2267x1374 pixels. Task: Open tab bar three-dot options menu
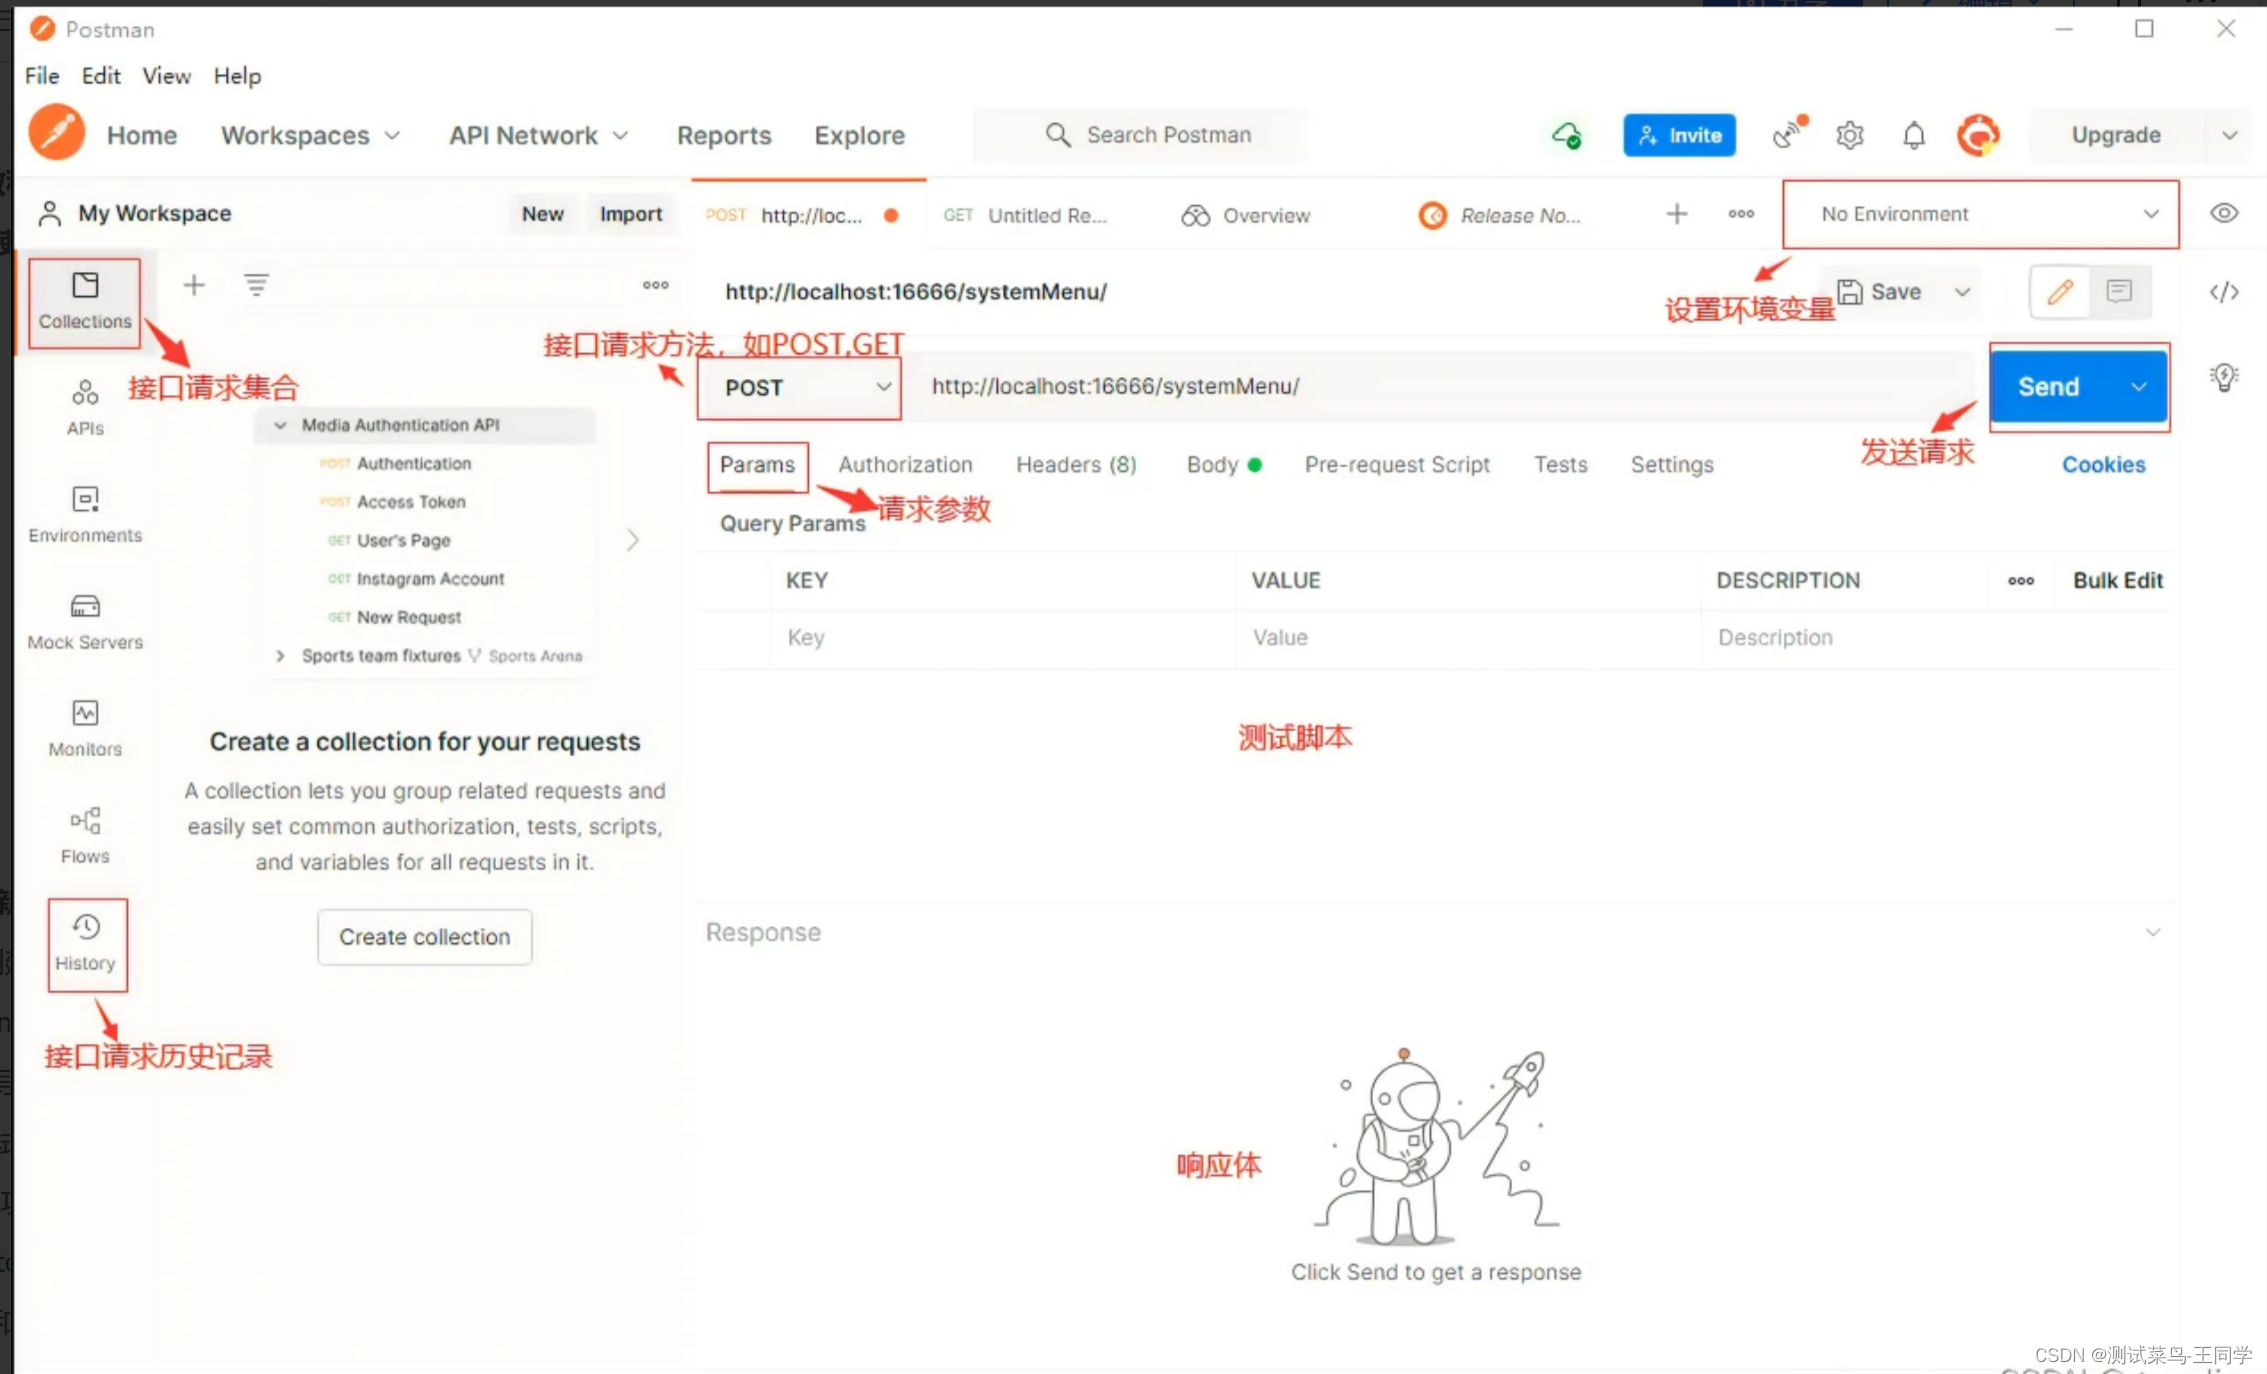coord(1741,214)
